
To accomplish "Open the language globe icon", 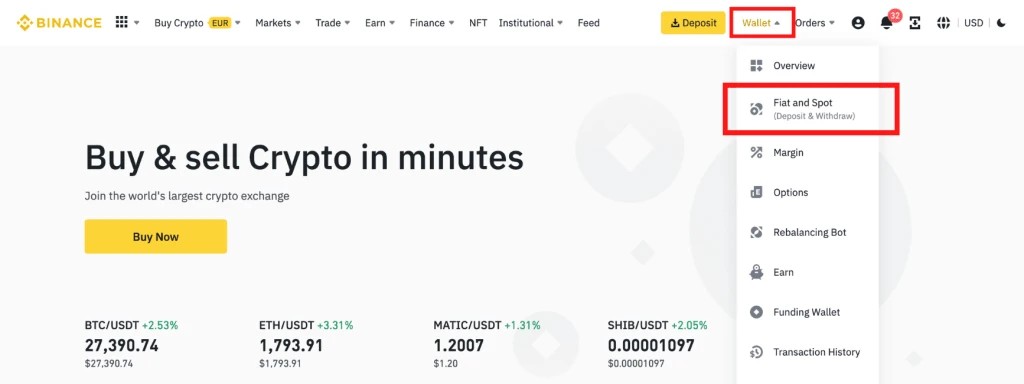I will tap(943, 23).
